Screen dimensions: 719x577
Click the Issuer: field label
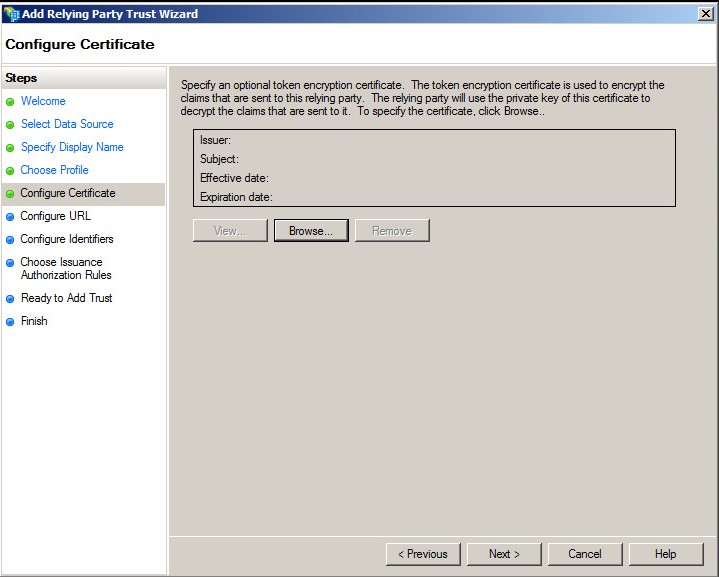(x=215, y=140)
